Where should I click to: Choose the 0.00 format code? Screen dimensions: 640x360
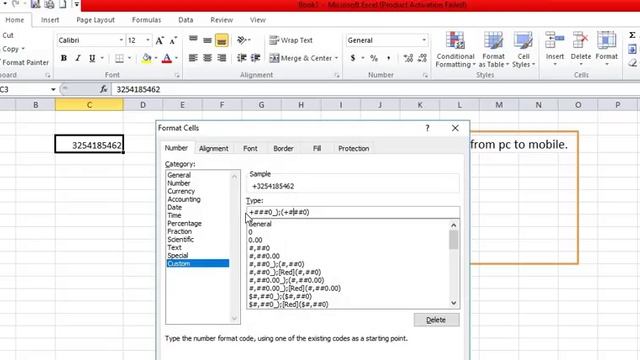255,240
